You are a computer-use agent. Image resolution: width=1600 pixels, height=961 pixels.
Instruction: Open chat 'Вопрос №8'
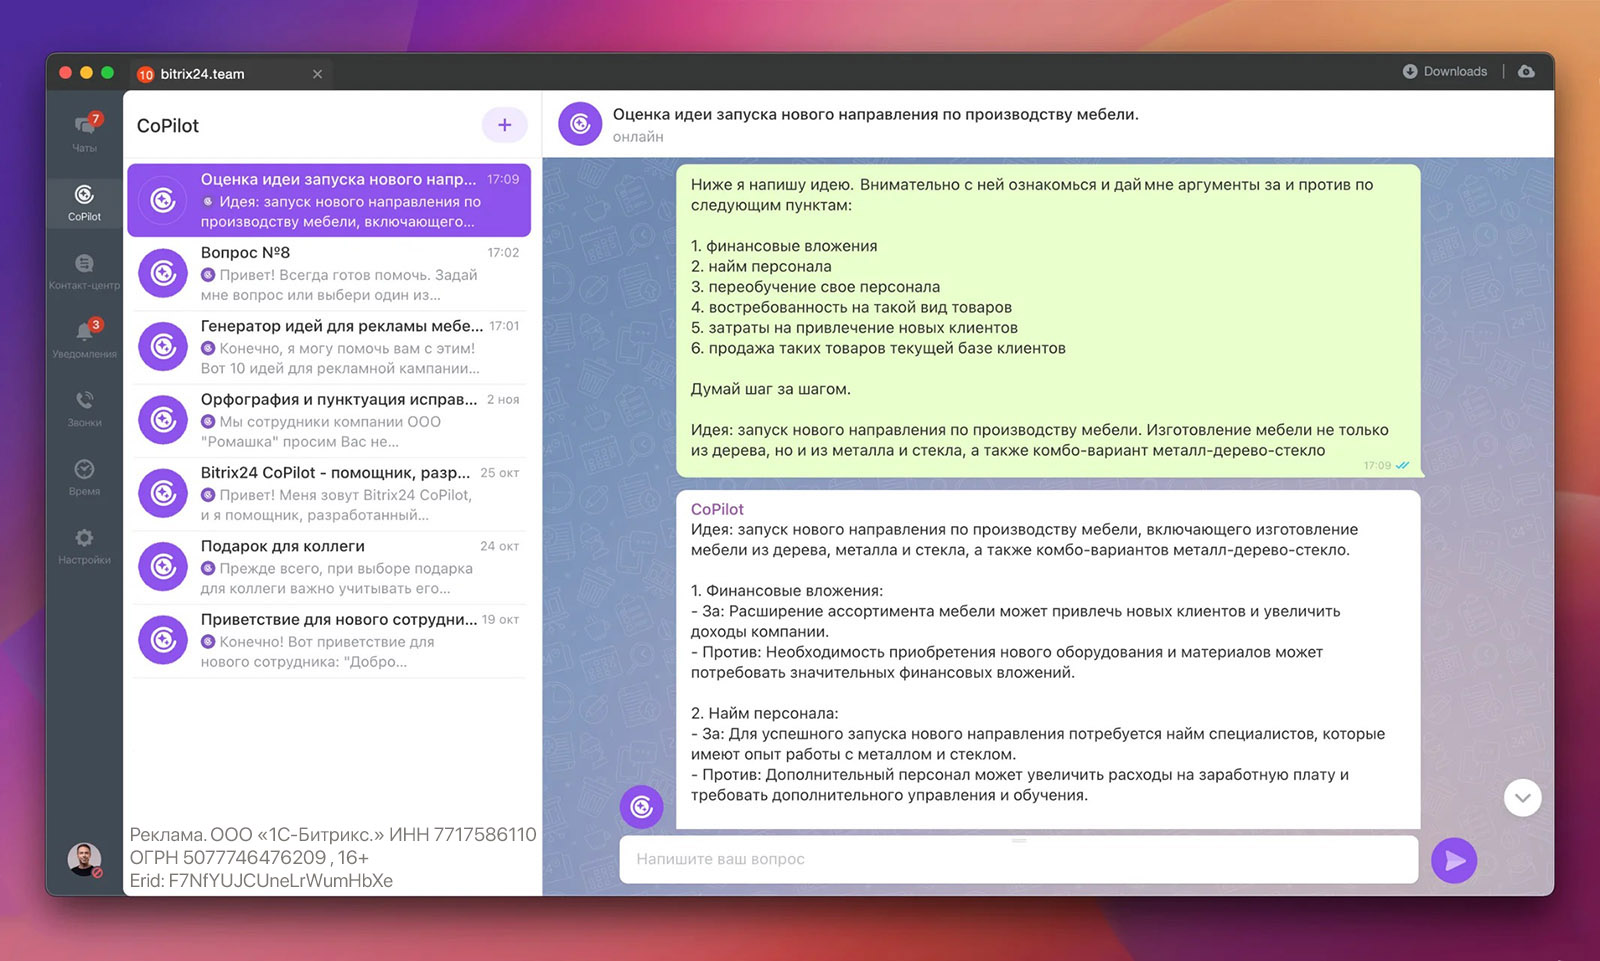(329, 273)
